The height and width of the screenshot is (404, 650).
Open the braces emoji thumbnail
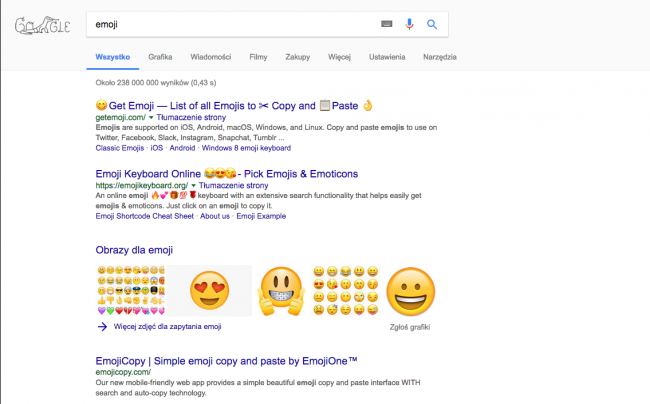(x=281, y=290)
